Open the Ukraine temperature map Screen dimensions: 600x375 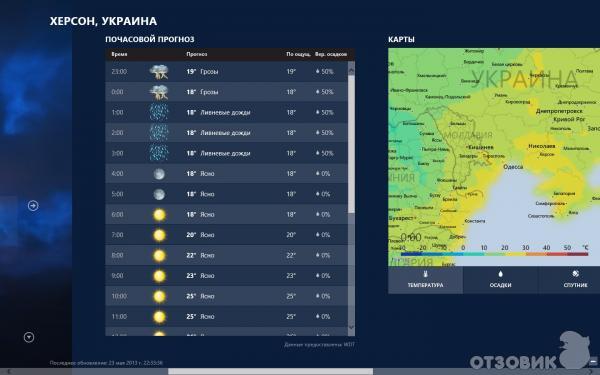pyautogui.click(x=494, y=157)
